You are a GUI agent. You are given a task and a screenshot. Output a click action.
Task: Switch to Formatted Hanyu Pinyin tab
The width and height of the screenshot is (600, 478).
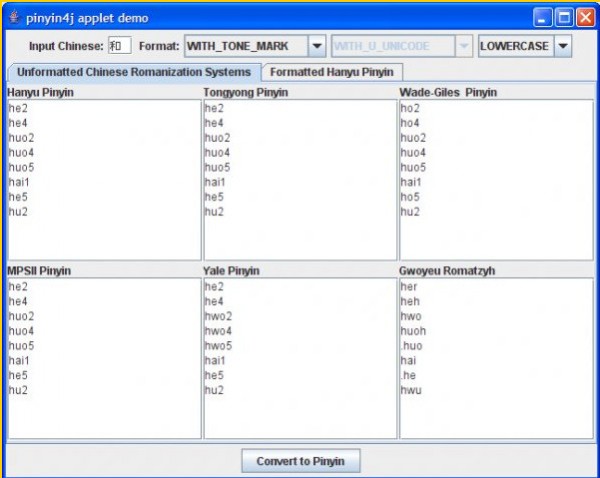pyautogui.click(x=331, y=72)
